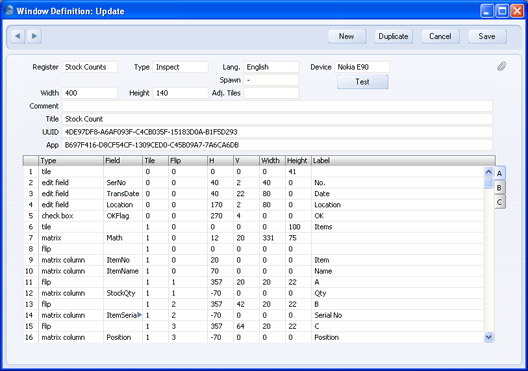Click the Label column header
Image resolution: width=528 pixels, height=371 pixels.
pyautogui.click(x=403, y=161)
